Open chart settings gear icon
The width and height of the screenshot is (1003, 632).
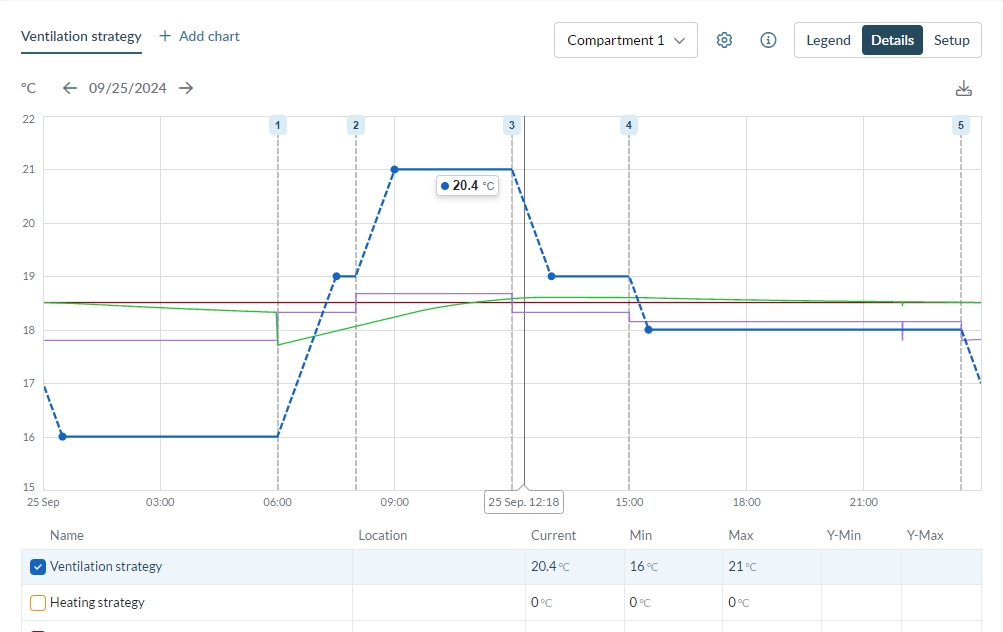pyautogui.click(x=724, y=40)
